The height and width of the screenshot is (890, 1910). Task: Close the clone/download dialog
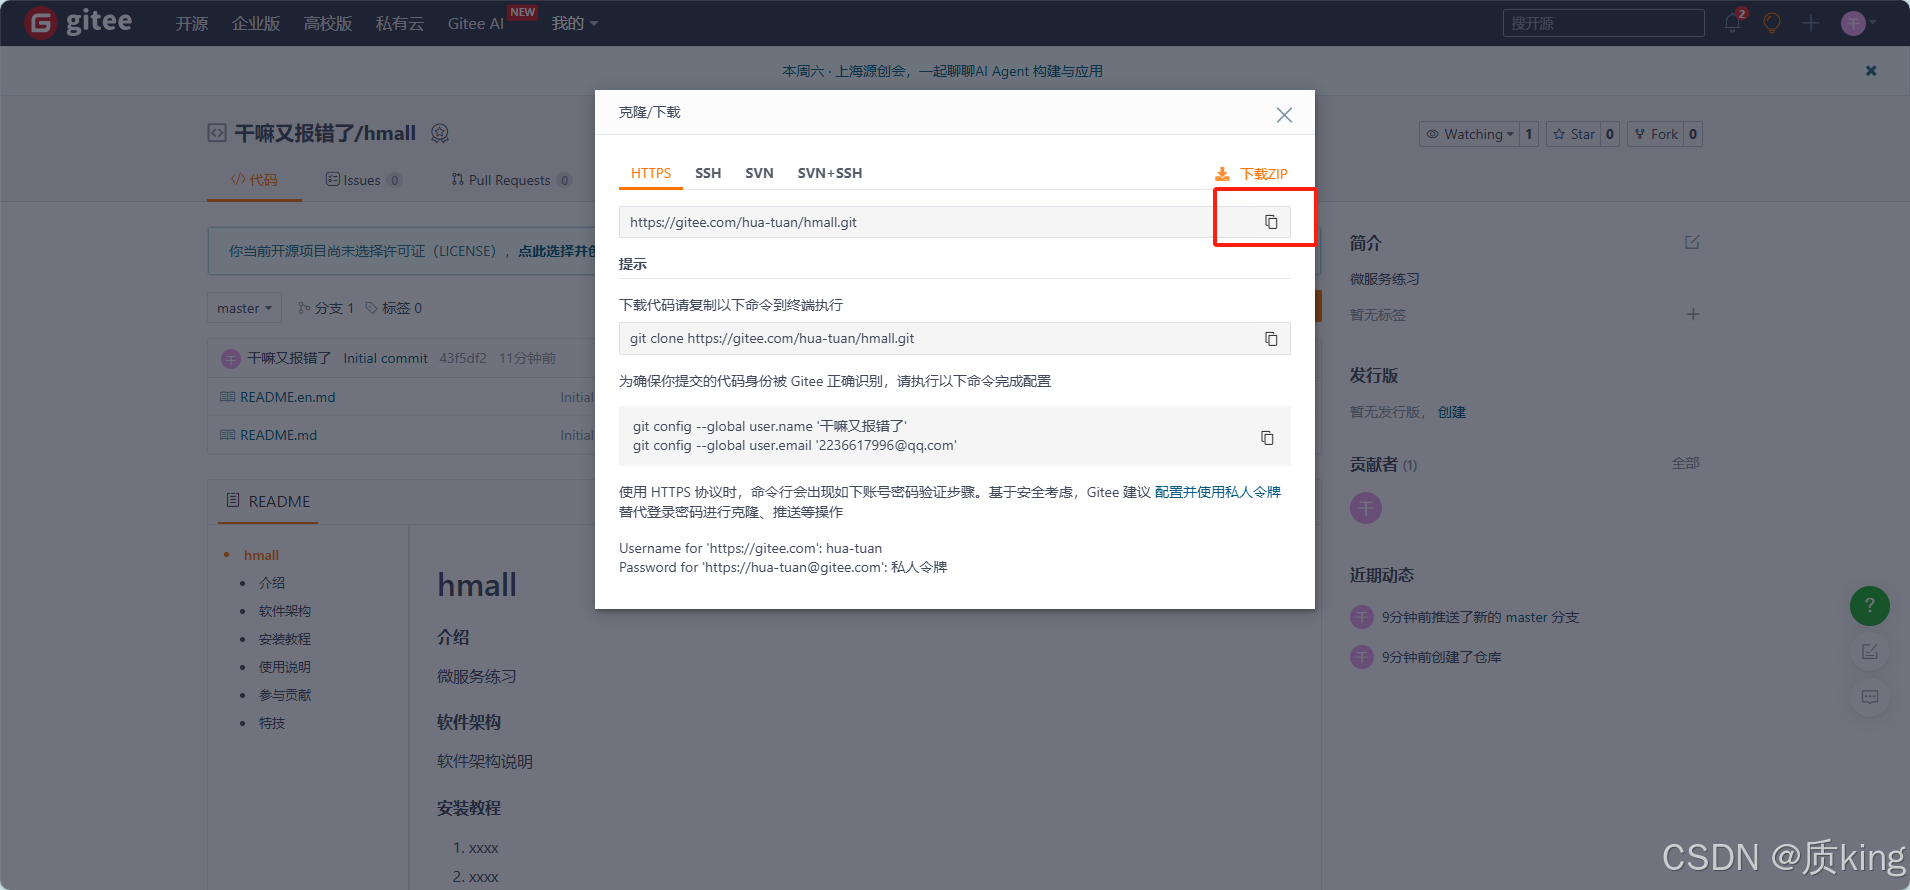pyautogui.click(x=1284, y=115)
